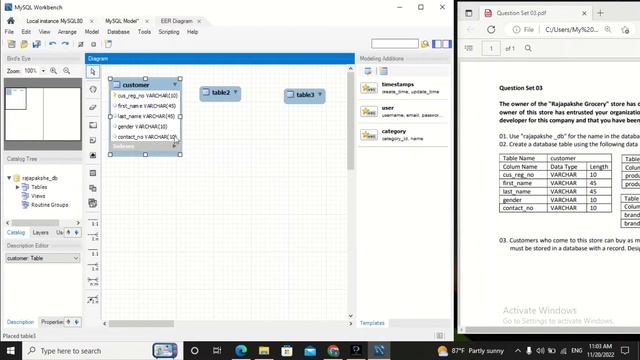The height and width of the screenshot is (360, 640).
Task: Select the text note tool
Action: (x=93, y=140)
